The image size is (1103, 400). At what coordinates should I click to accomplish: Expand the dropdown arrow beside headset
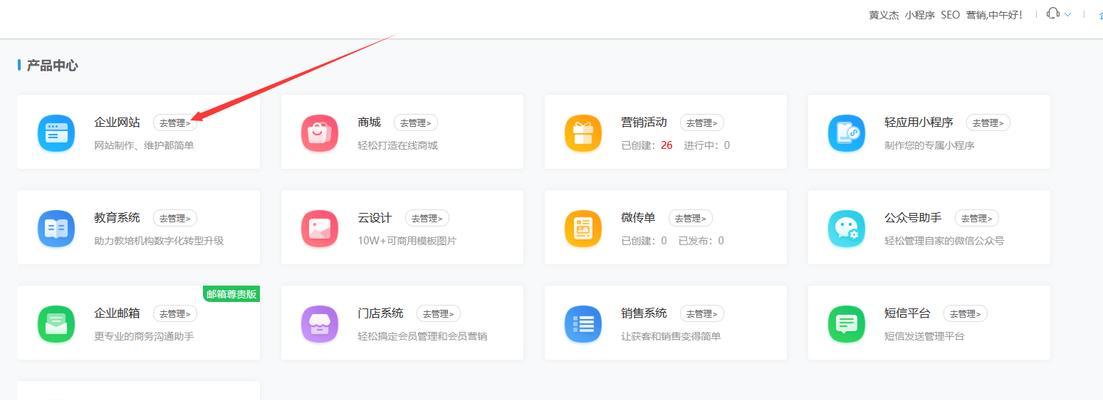(x=1068, y=14)
